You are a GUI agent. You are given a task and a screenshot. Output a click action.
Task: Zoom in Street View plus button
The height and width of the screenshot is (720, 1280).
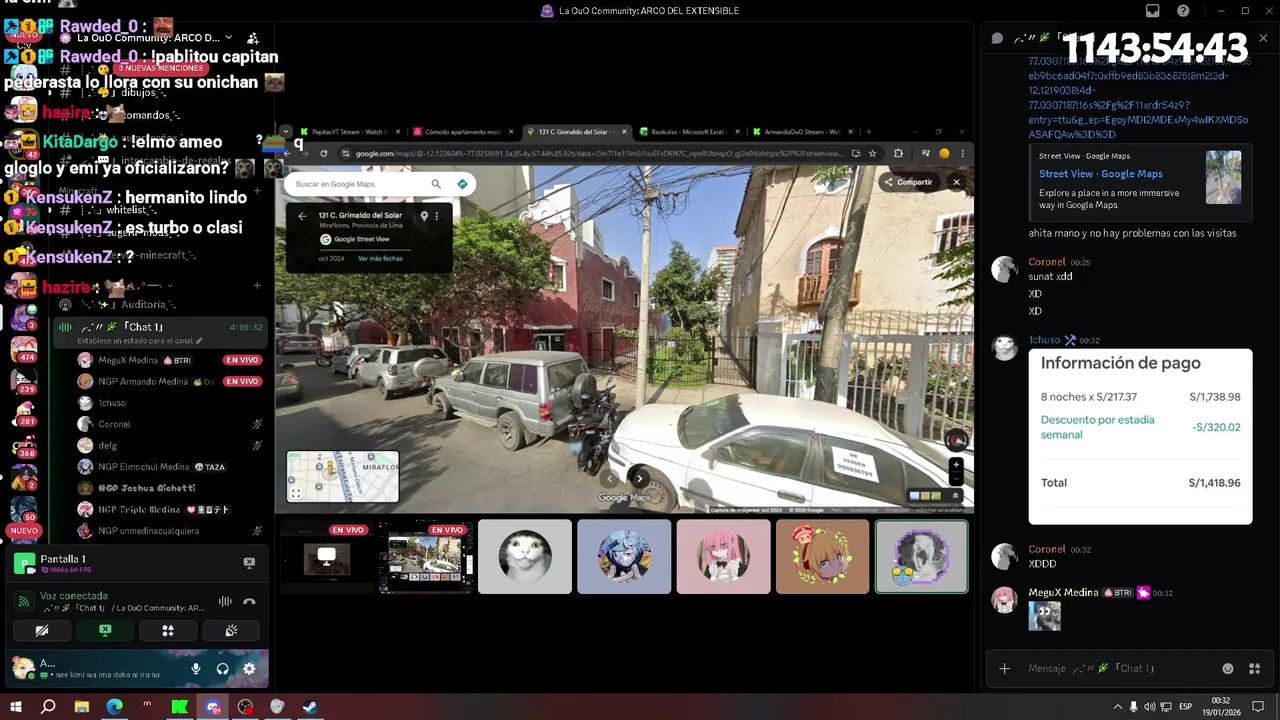(x=956, y=465)
